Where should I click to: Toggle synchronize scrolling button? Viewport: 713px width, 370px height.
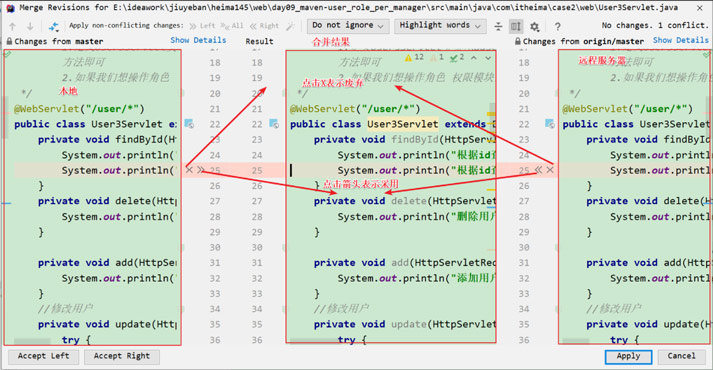pyautogui.click(x=516, y=26)
